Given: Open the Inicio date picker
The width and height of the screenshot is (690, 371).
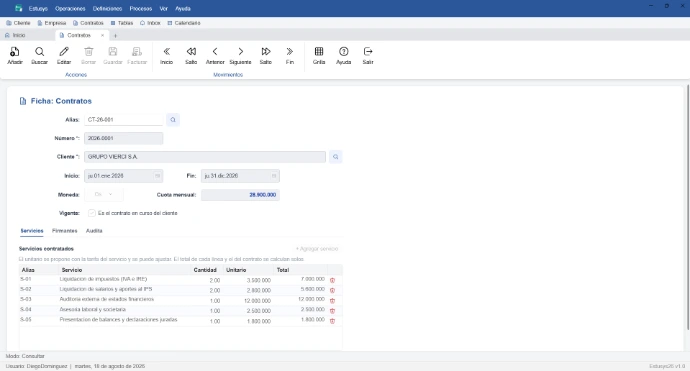Looking at the screenshot, I should [x=157, y=176].
